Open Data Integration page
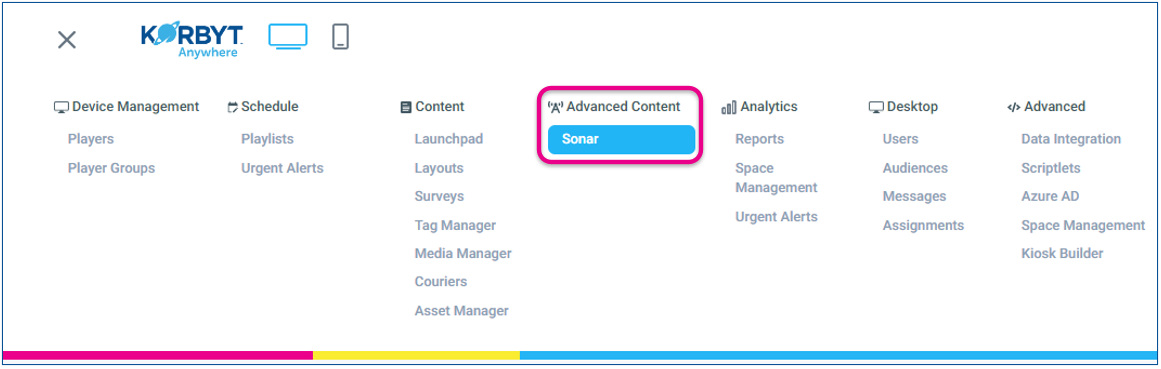Viewport: 1161px width, 369px height. (1071, 139)
